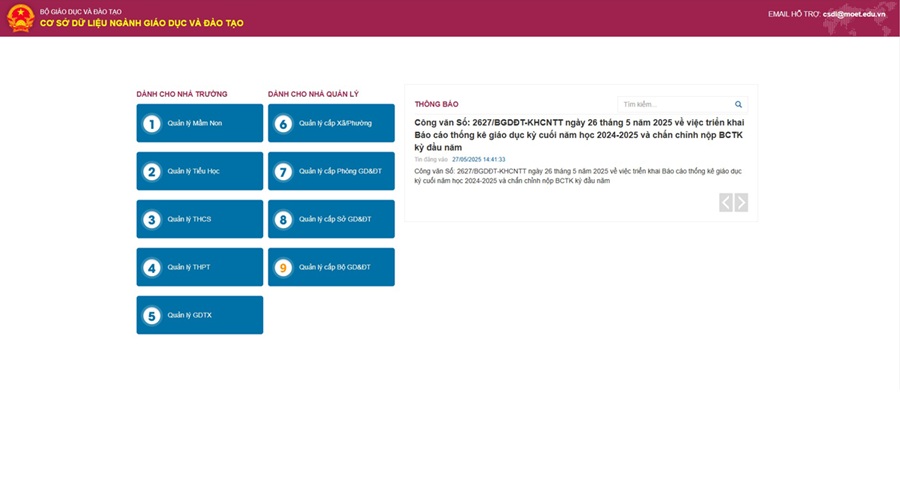Viewport: 900px width, 501px height.
Task: Click the magnifying glass search icon
Action: coord(738,104)
